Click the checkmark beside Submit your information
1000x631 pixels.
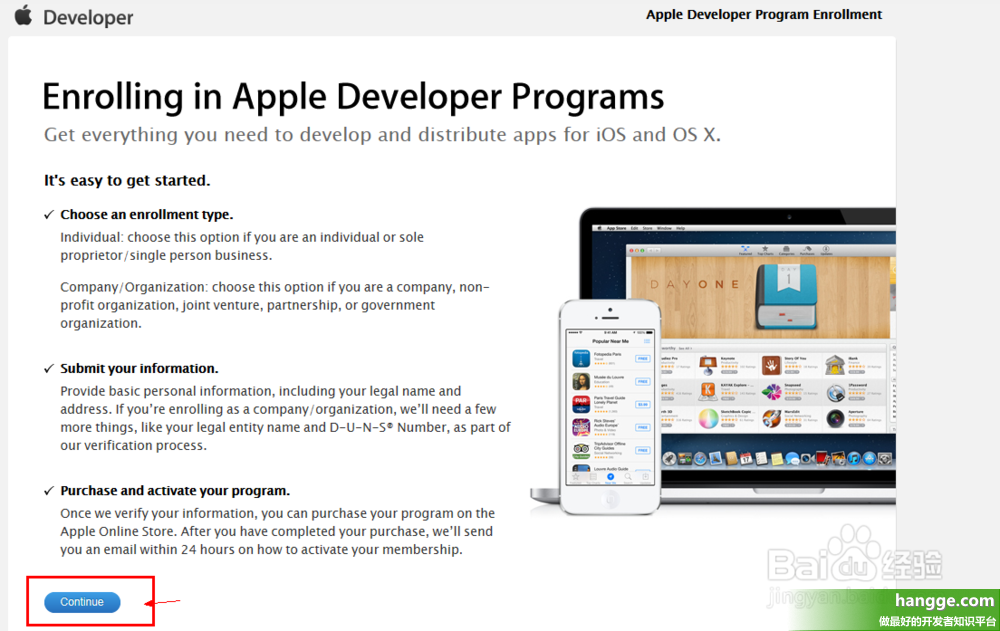pyautogui.click(x=48, y=369)
